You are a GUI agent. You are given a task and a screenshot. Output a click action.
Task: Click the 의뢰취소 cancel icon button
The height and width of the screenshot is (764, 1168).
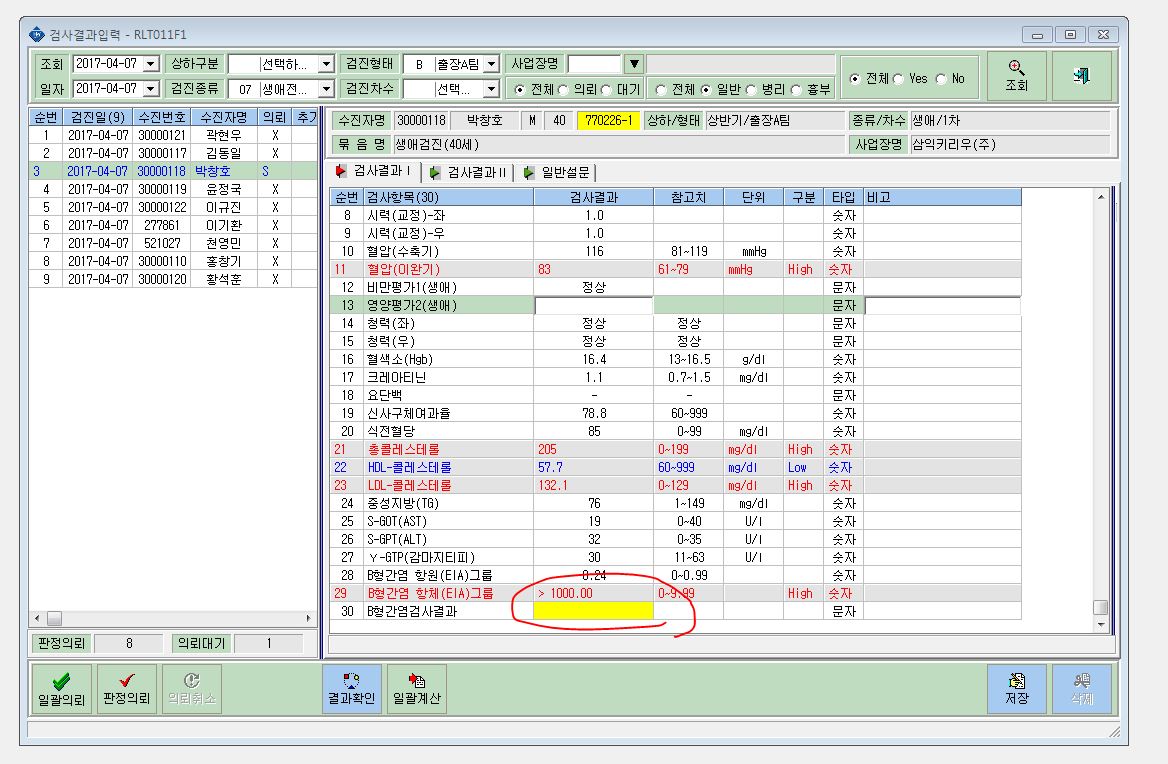[191, 689]
